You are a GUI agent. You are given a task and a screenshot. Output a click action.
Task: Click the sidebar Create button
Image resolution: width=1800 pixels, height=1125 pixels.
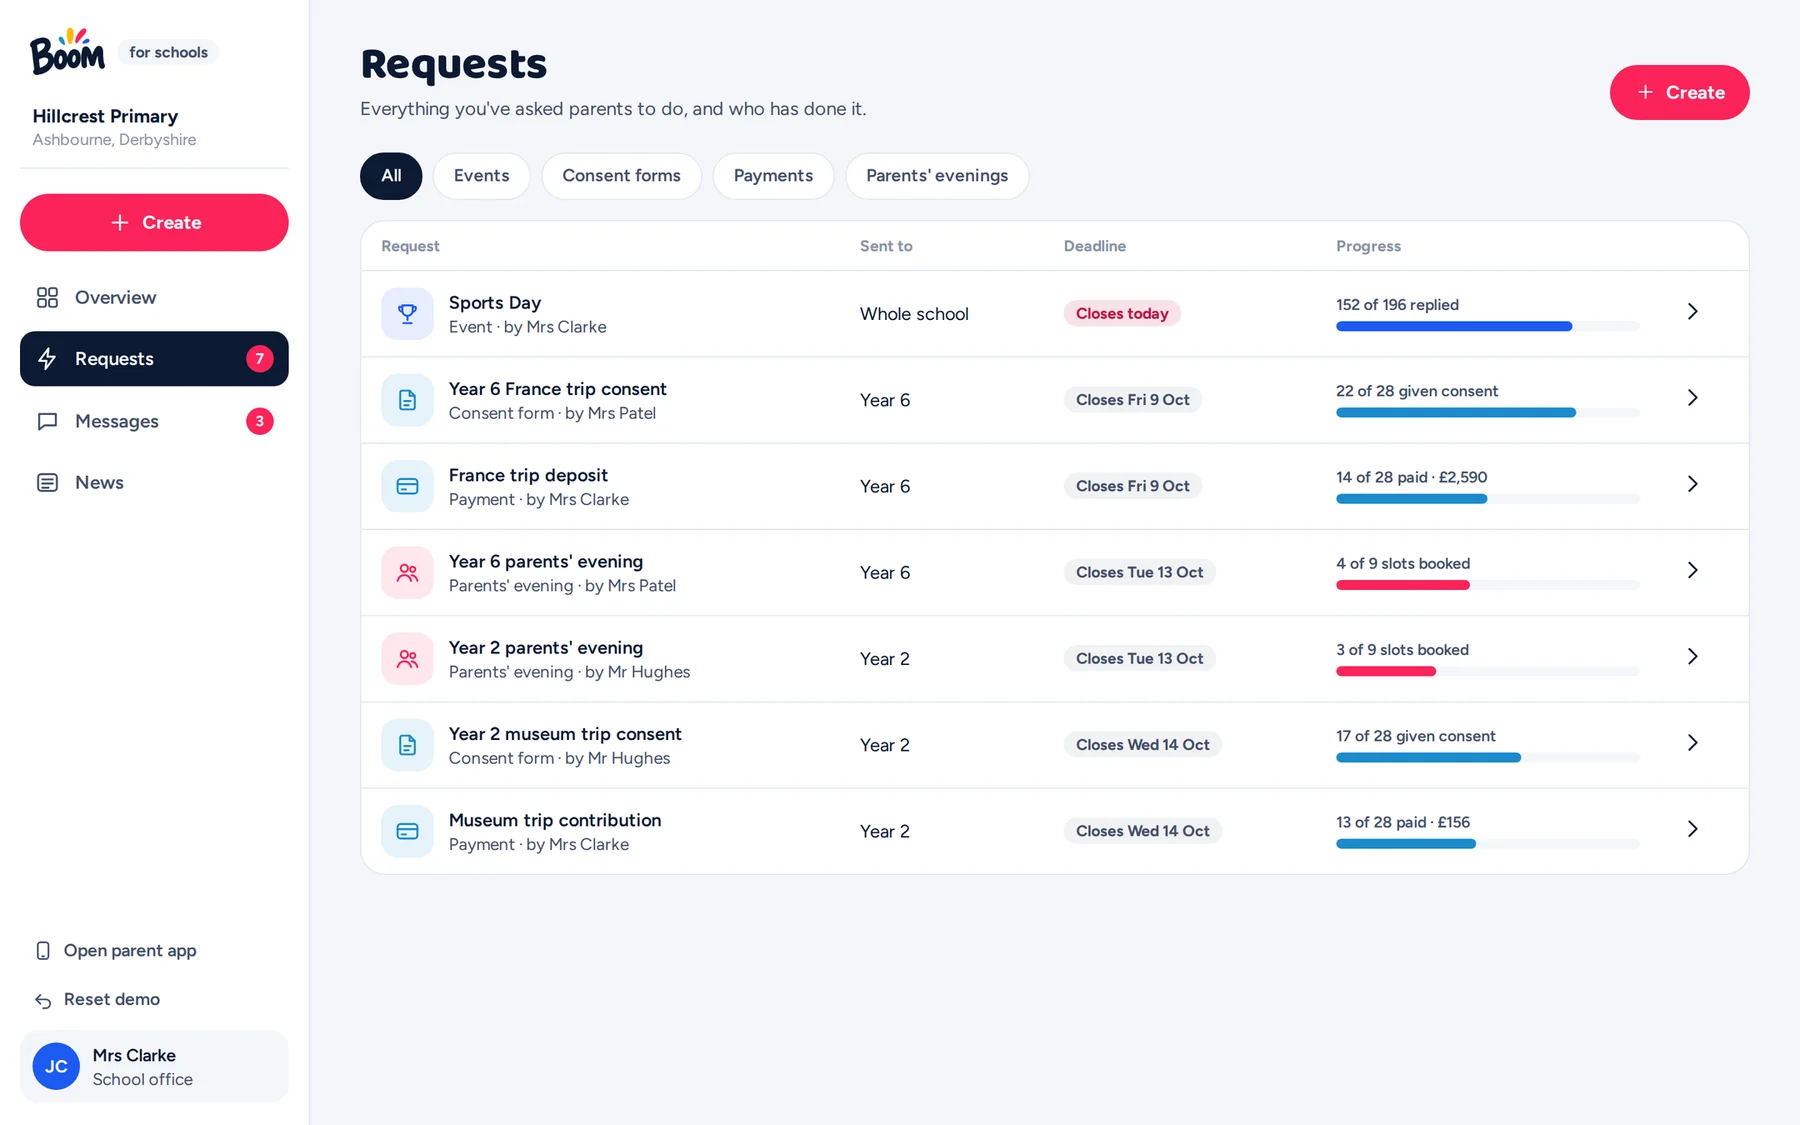click(154, 222)
